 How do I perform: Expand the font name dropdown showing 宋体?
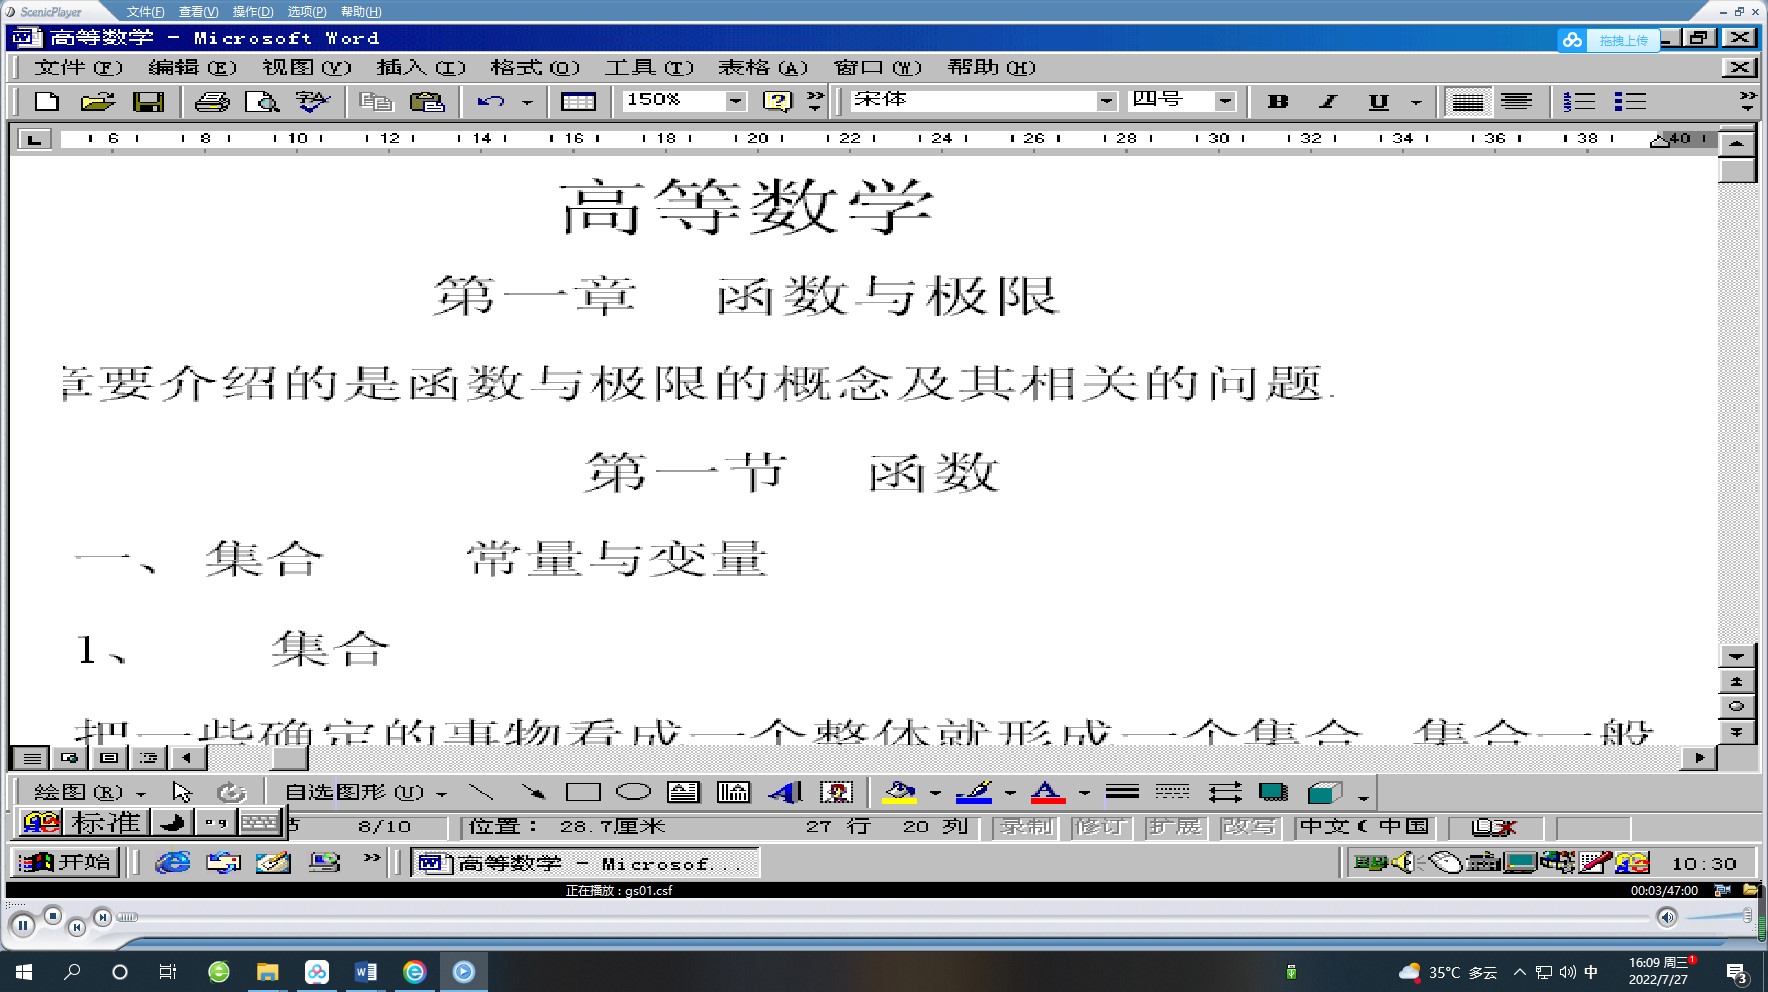(1106, 101)
